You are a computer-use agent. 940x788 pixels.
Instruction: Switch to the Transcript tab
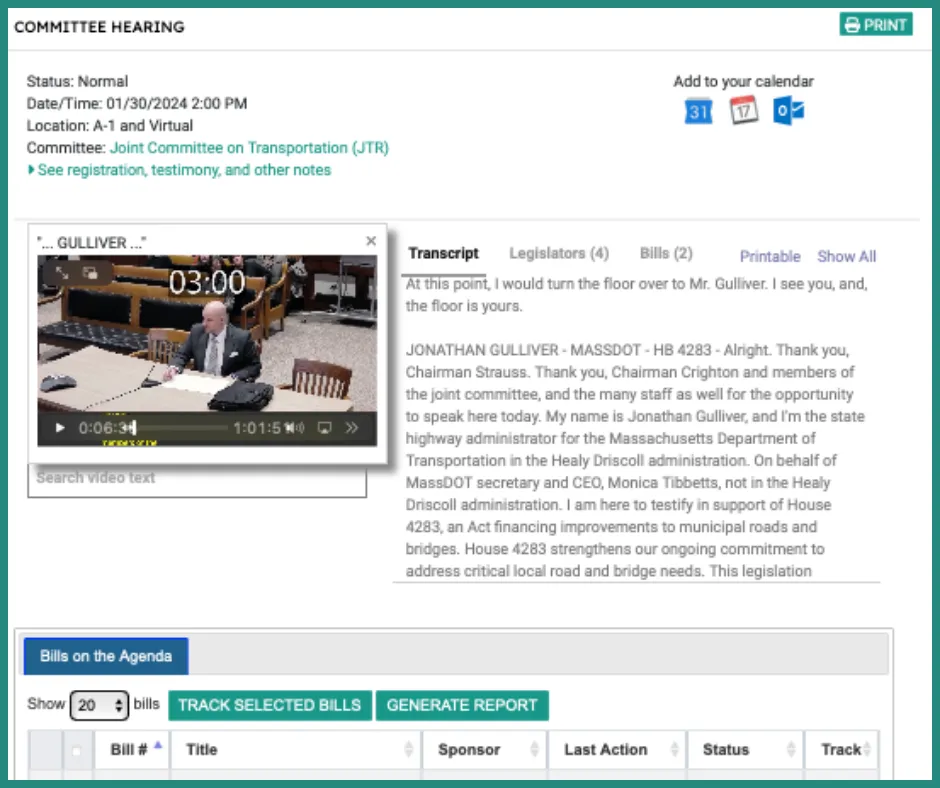(x=444, y=254)
